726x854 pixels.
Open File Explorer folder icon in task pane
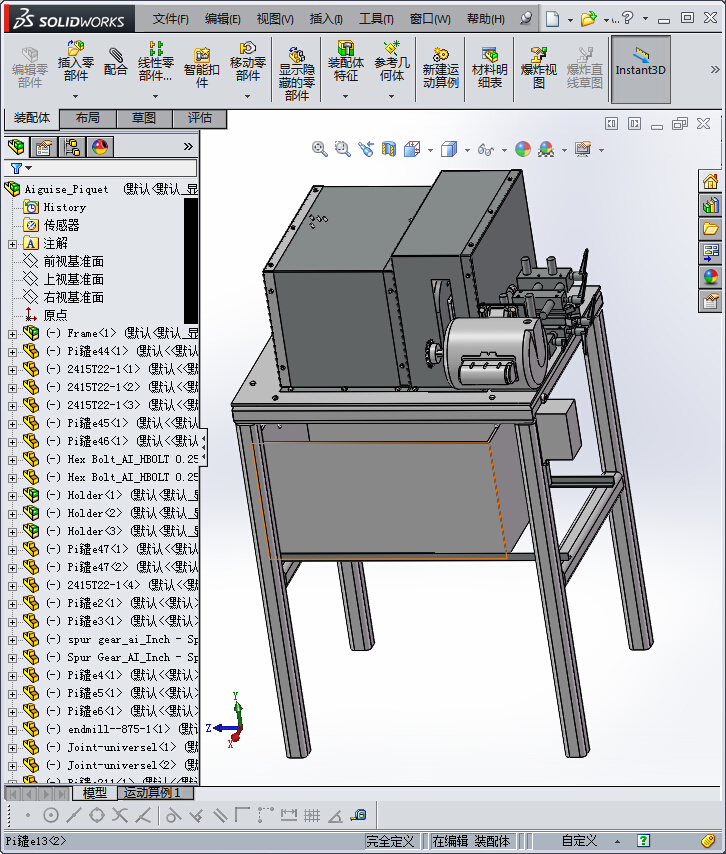pyautogui.click(x=710, y=229)
